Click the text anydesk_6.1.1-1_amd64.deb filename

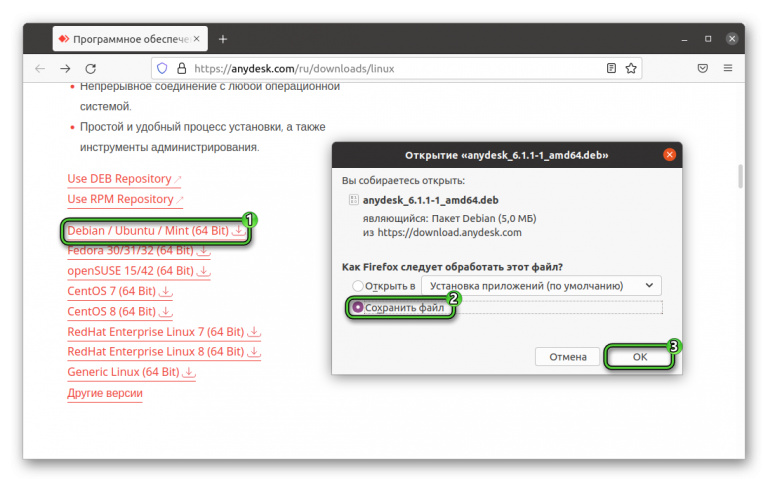tap(431, 200)
